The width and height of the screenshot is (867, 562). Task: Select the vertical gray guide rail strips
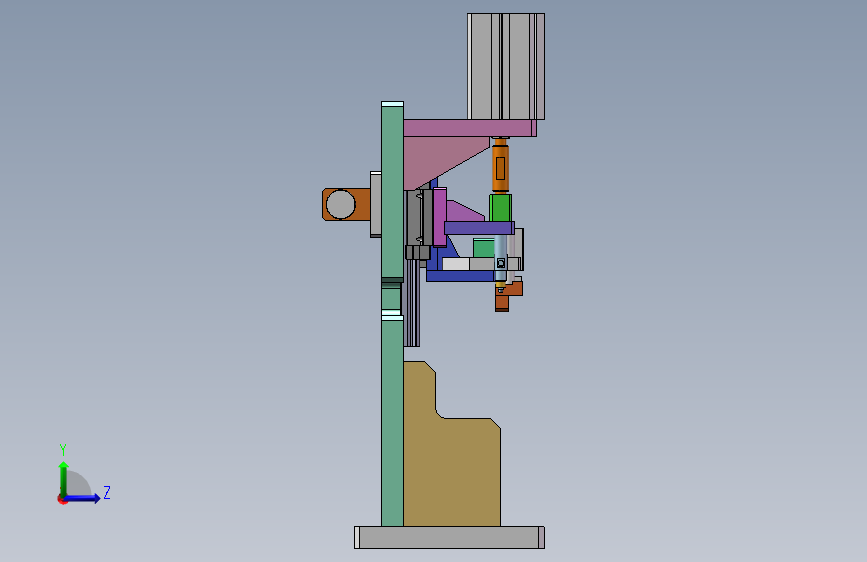[x=412, y=303]
